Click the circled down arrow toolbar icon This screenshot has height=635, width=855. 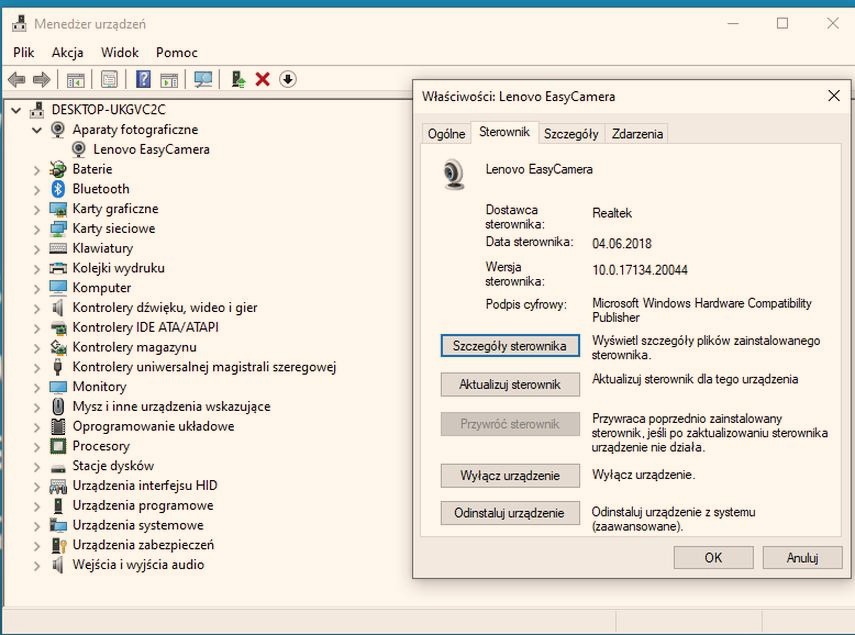tap(287, 80)
